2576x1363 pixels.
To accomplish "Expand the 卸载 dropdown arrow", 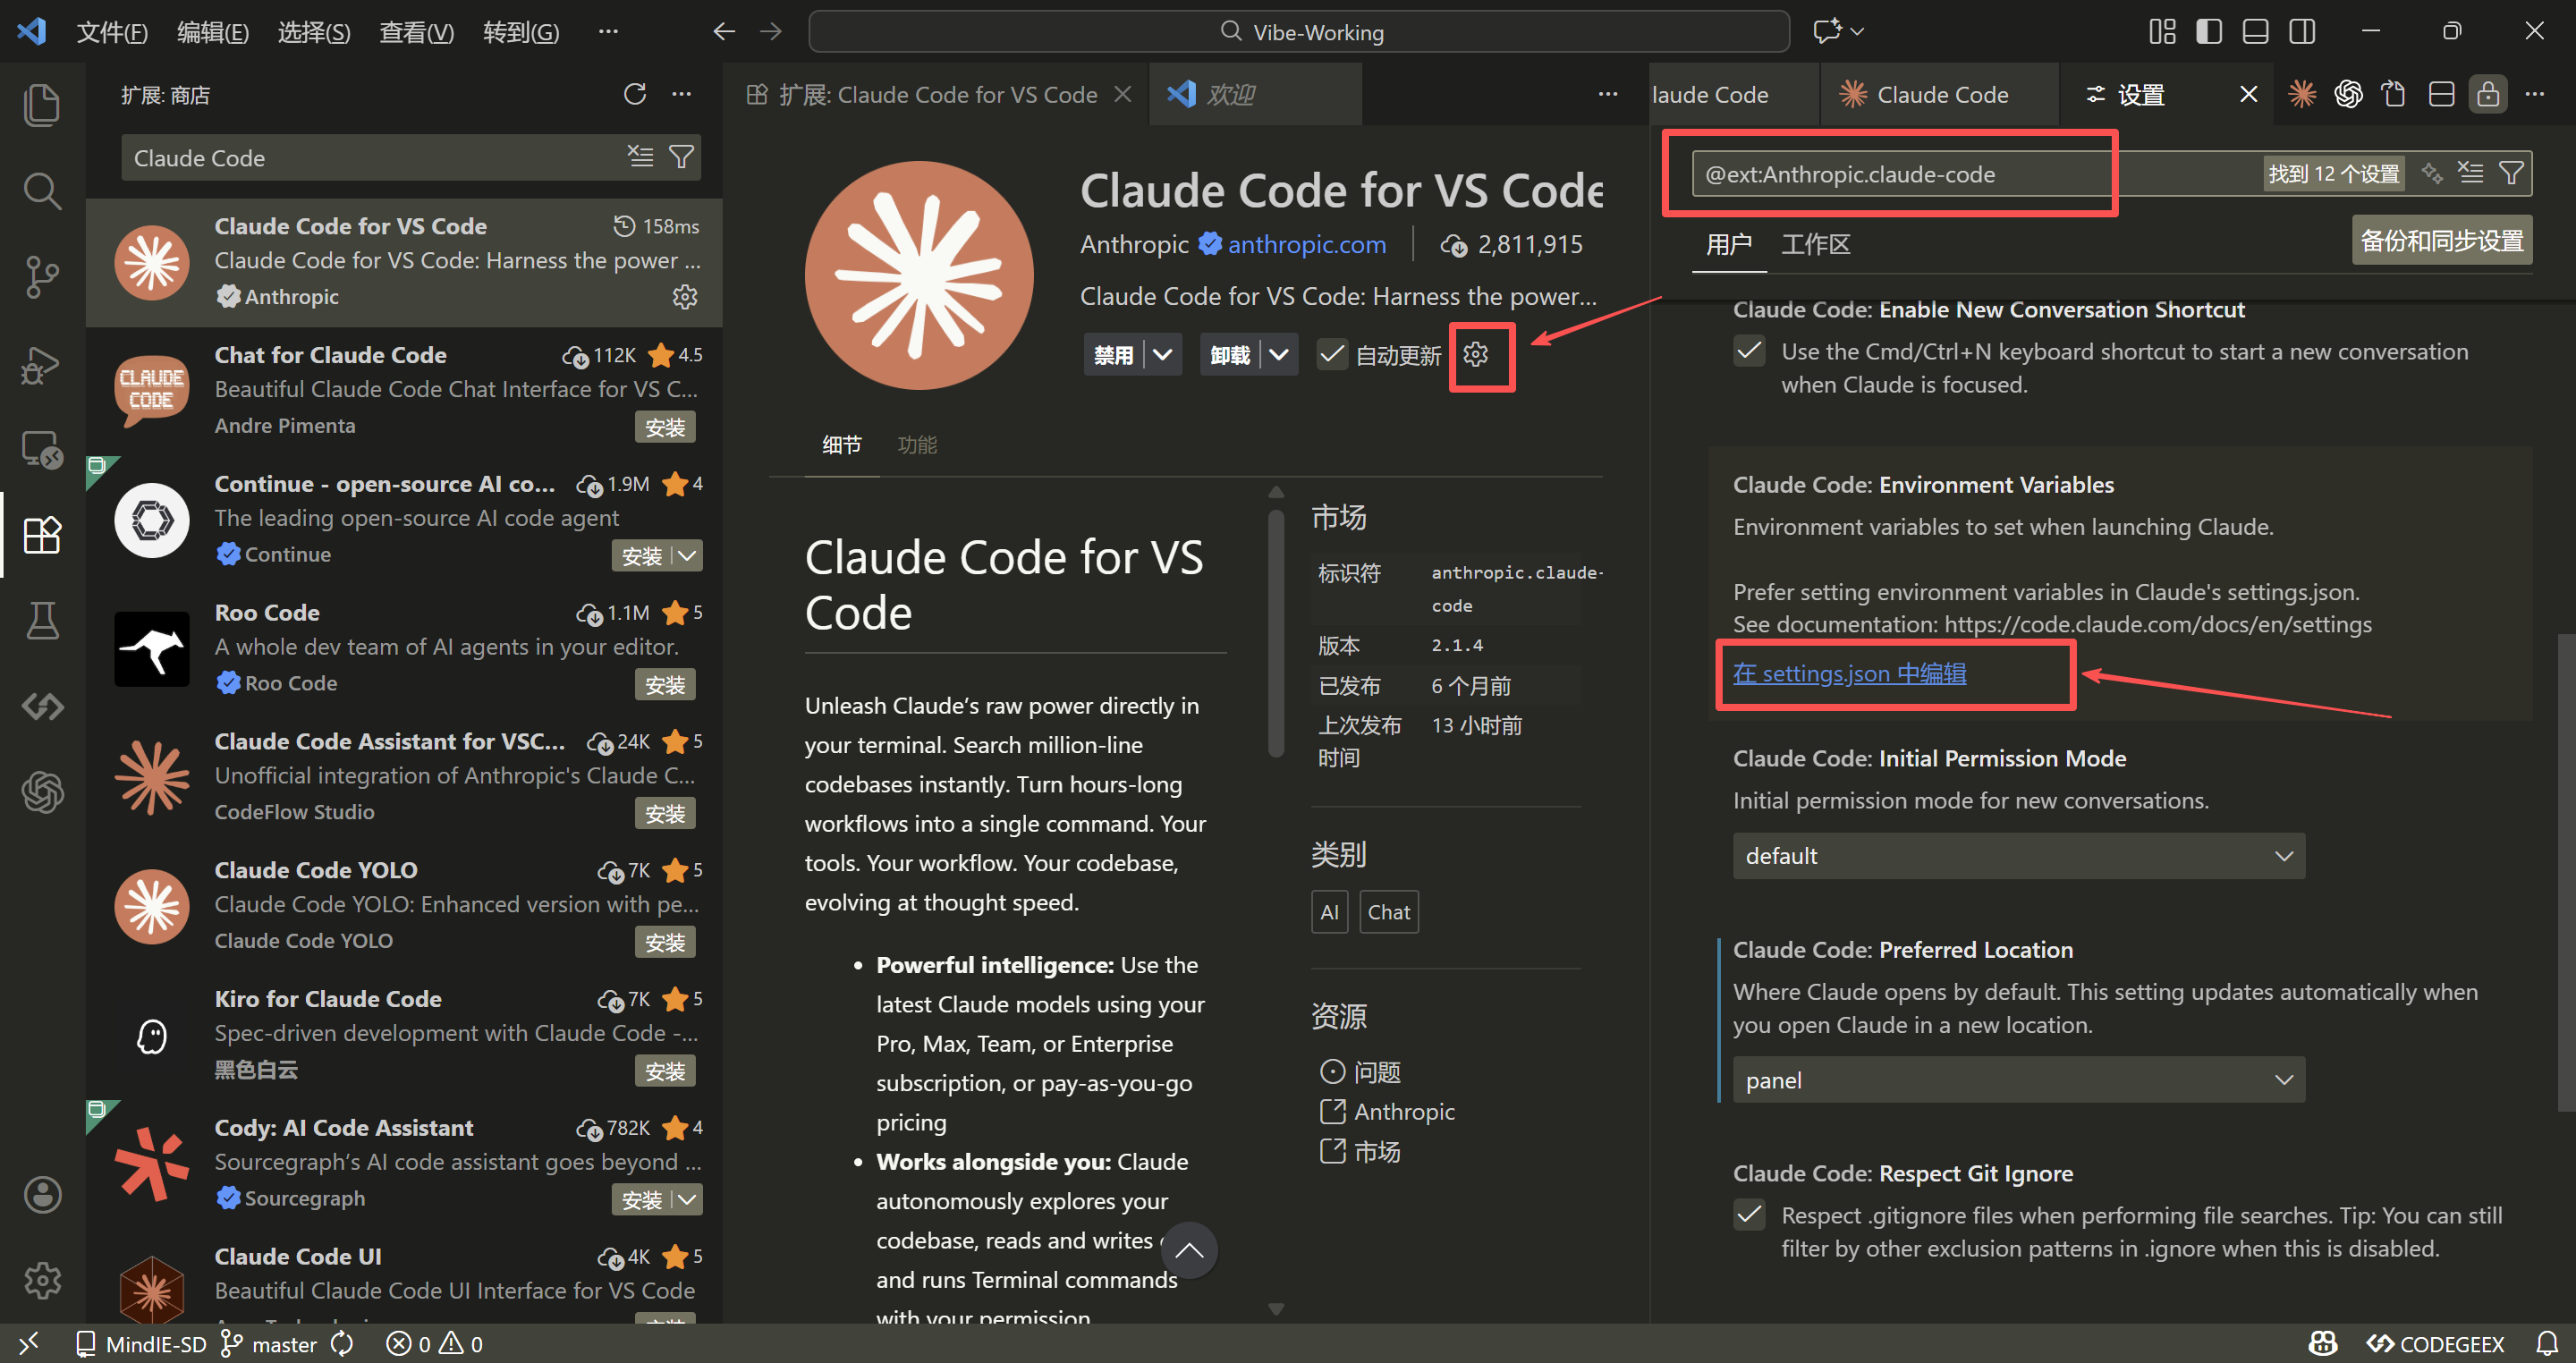I will point(1278,354).
